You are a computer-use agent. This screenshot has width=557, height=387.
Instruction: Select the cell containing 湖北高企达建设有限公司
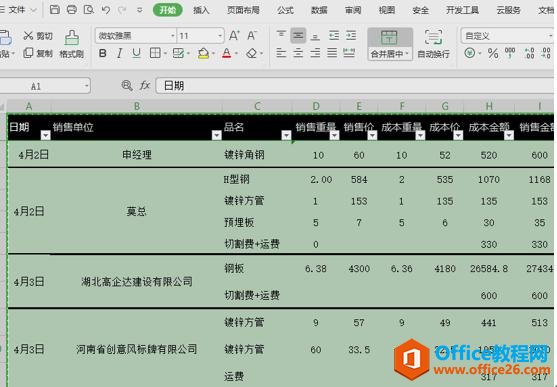point(137,281)
